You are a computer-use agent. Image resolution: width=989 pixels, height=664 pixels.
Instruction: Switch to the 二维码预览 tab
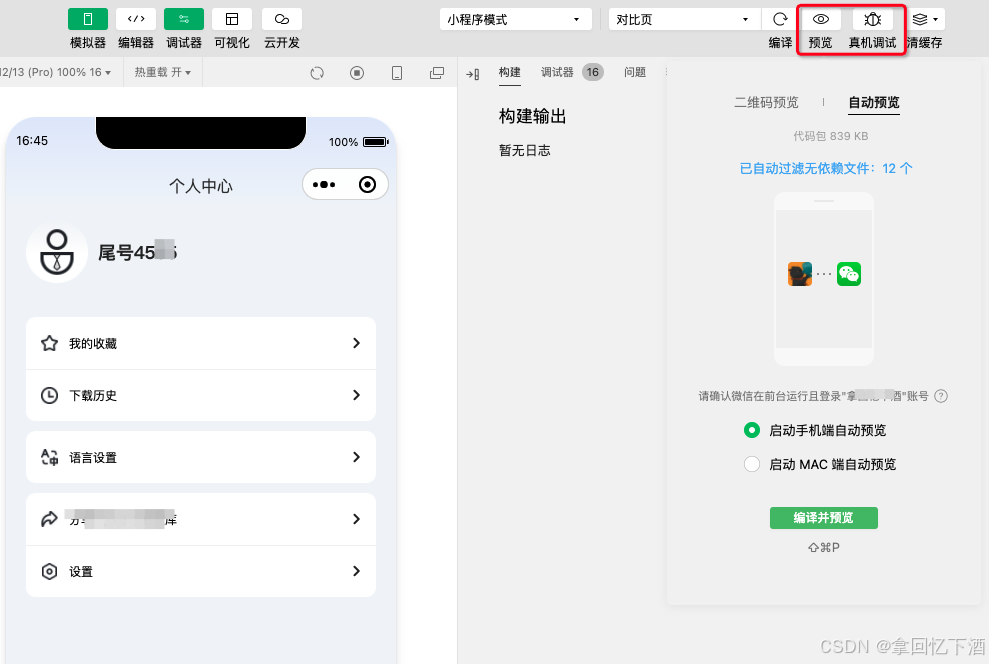[x=767, y=101]
